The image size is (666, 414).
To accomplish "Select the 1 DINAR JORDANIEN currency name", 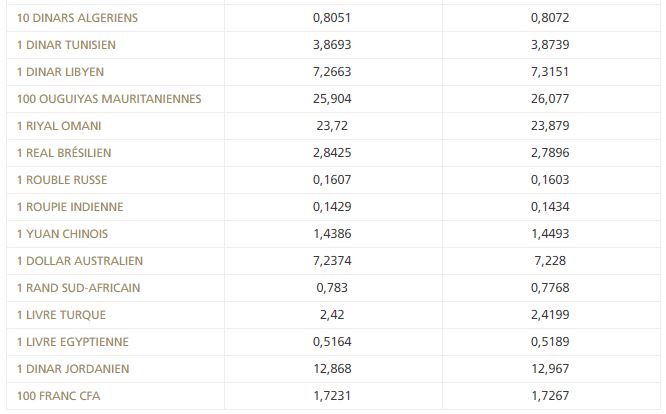I will [x=72, y=369].
